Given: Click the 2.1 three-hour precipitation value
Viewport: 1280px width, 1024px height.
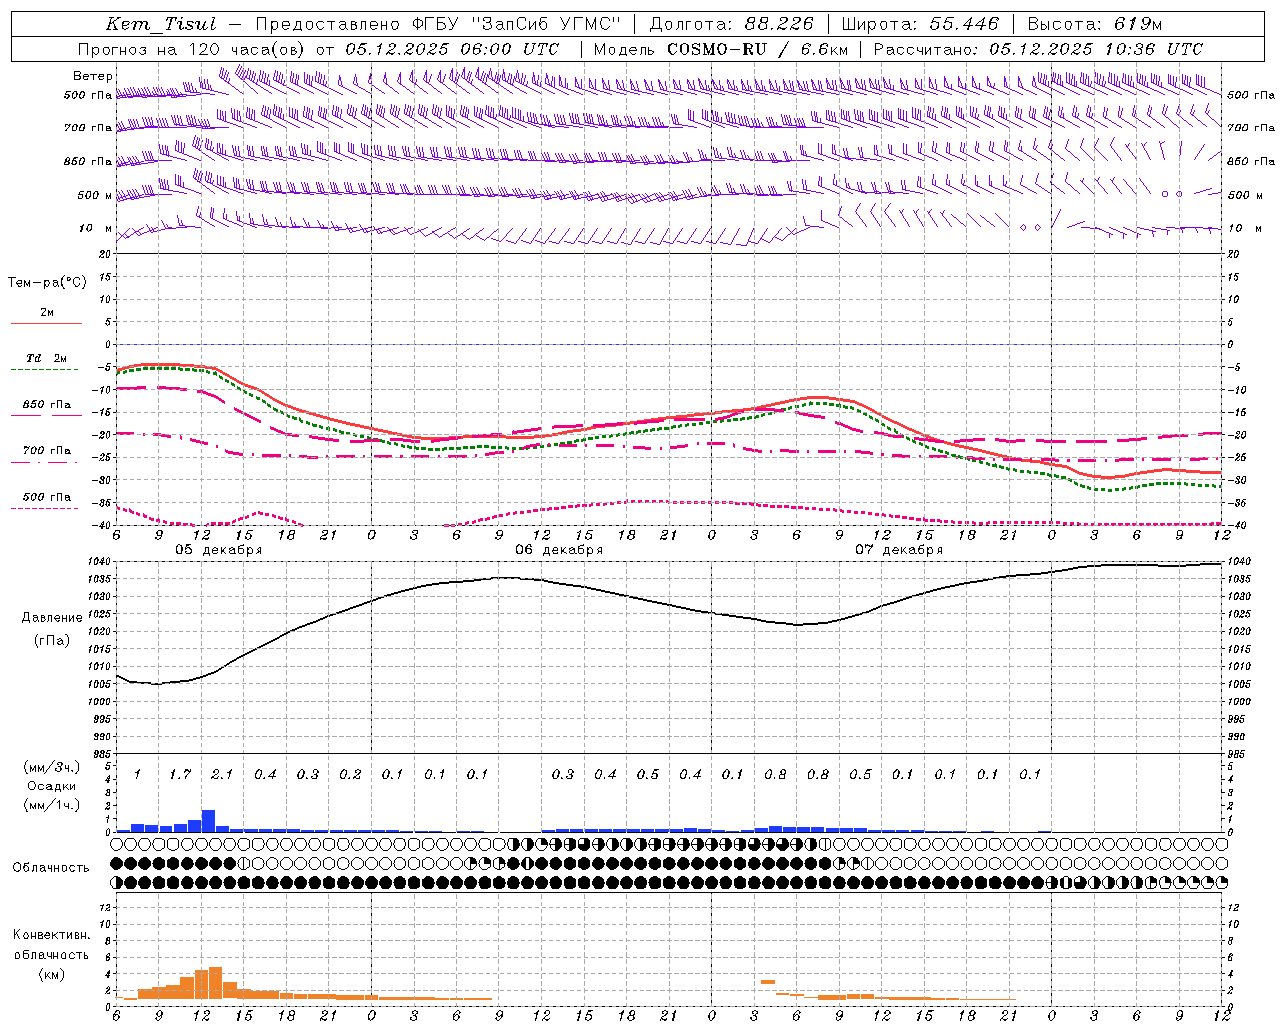Looking at the screenshot, I should (x=222, y=774).
